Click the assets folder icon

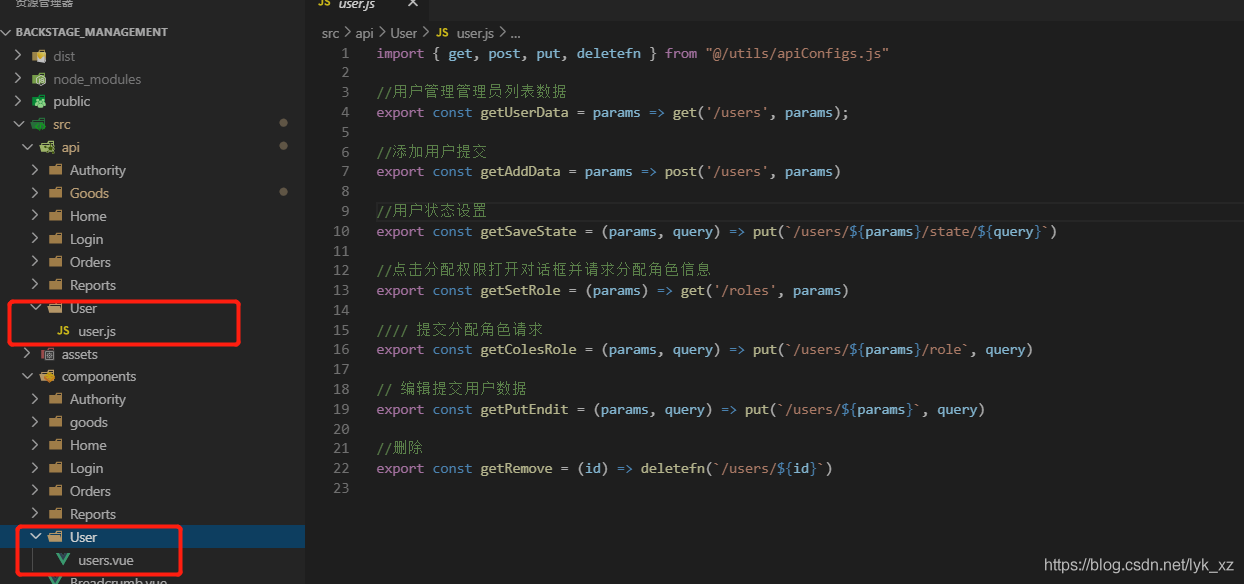tap(47, 354)
